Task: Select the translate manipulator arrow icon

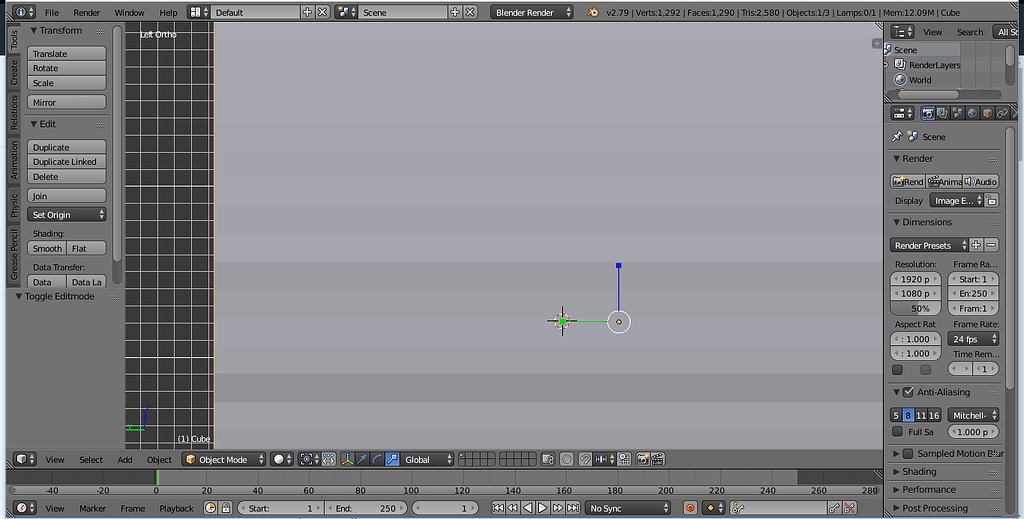Action: (x=362, y=459)
